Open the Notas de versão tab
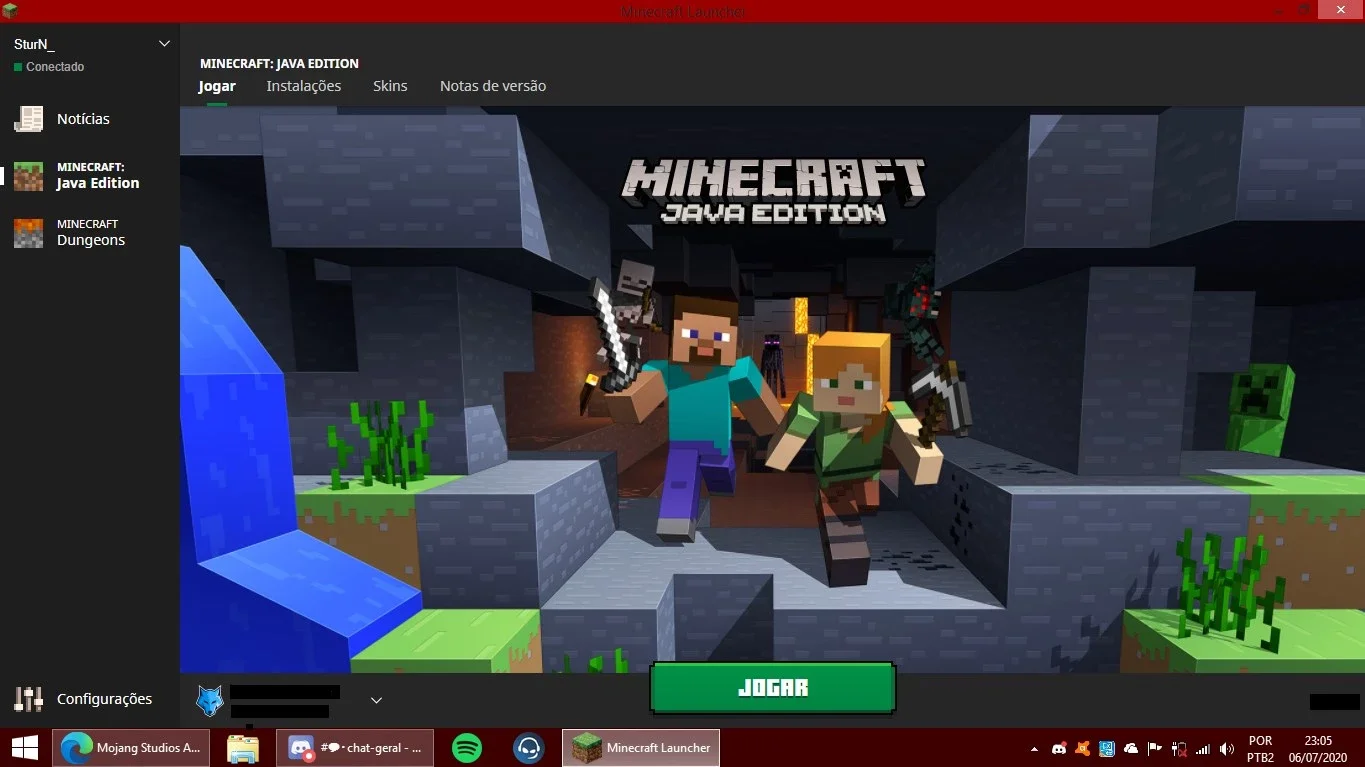The height and width of the screenshot is (767, 1365). pos(493,86)
